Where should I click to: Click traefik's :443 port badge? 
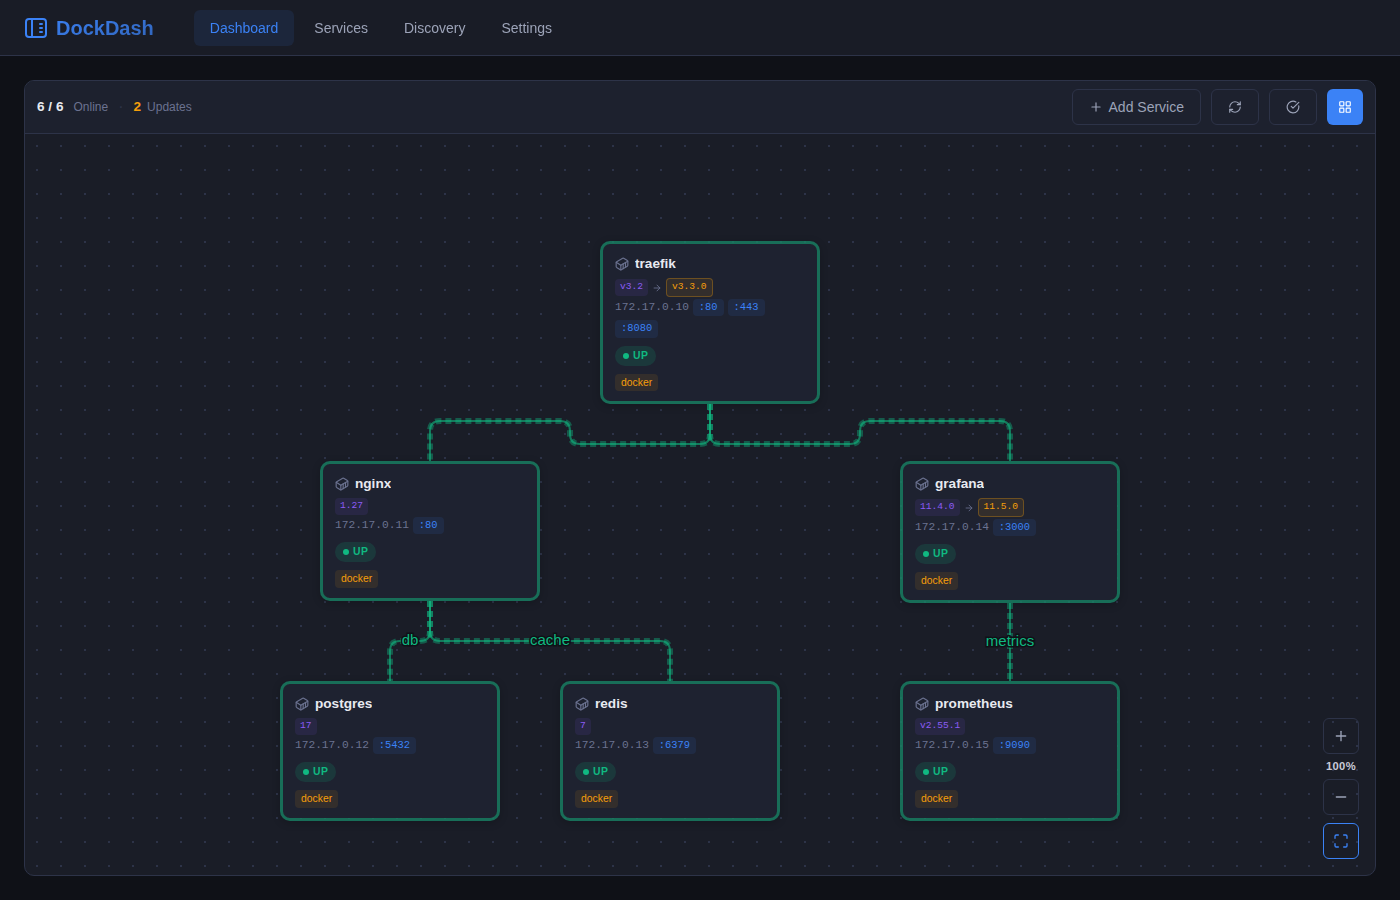(x=746, y=307)
